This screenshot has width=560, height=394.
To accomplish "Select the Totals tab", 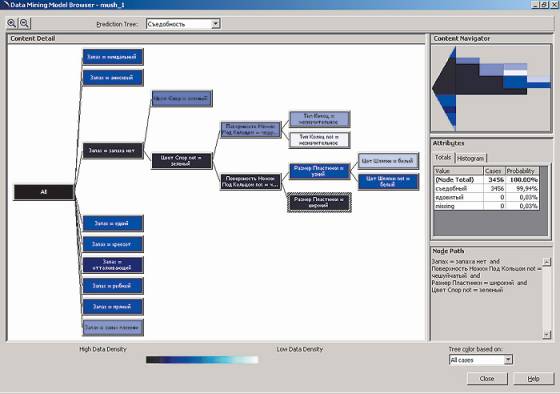I will (x=443, y=158).
